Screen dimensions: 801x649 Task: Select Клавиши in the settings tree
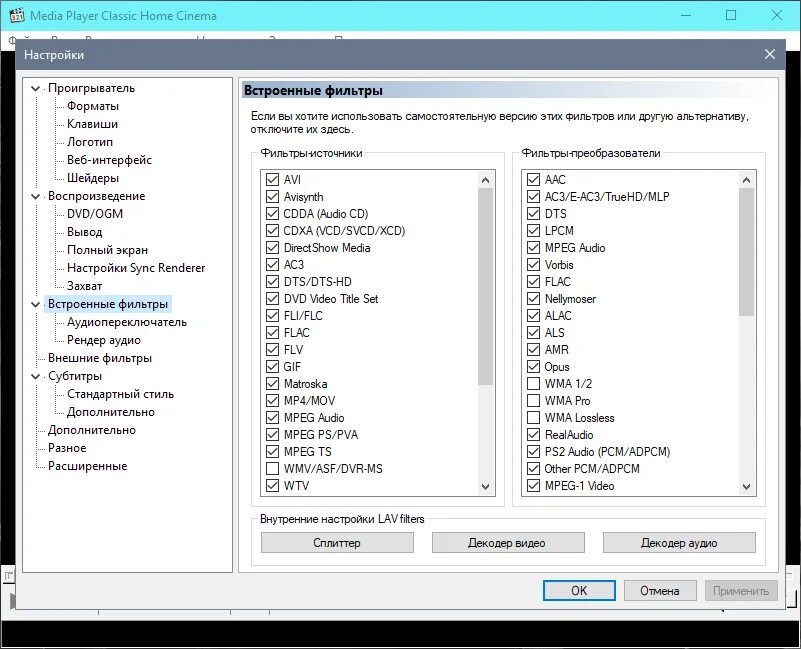click(x=92, y=124)
